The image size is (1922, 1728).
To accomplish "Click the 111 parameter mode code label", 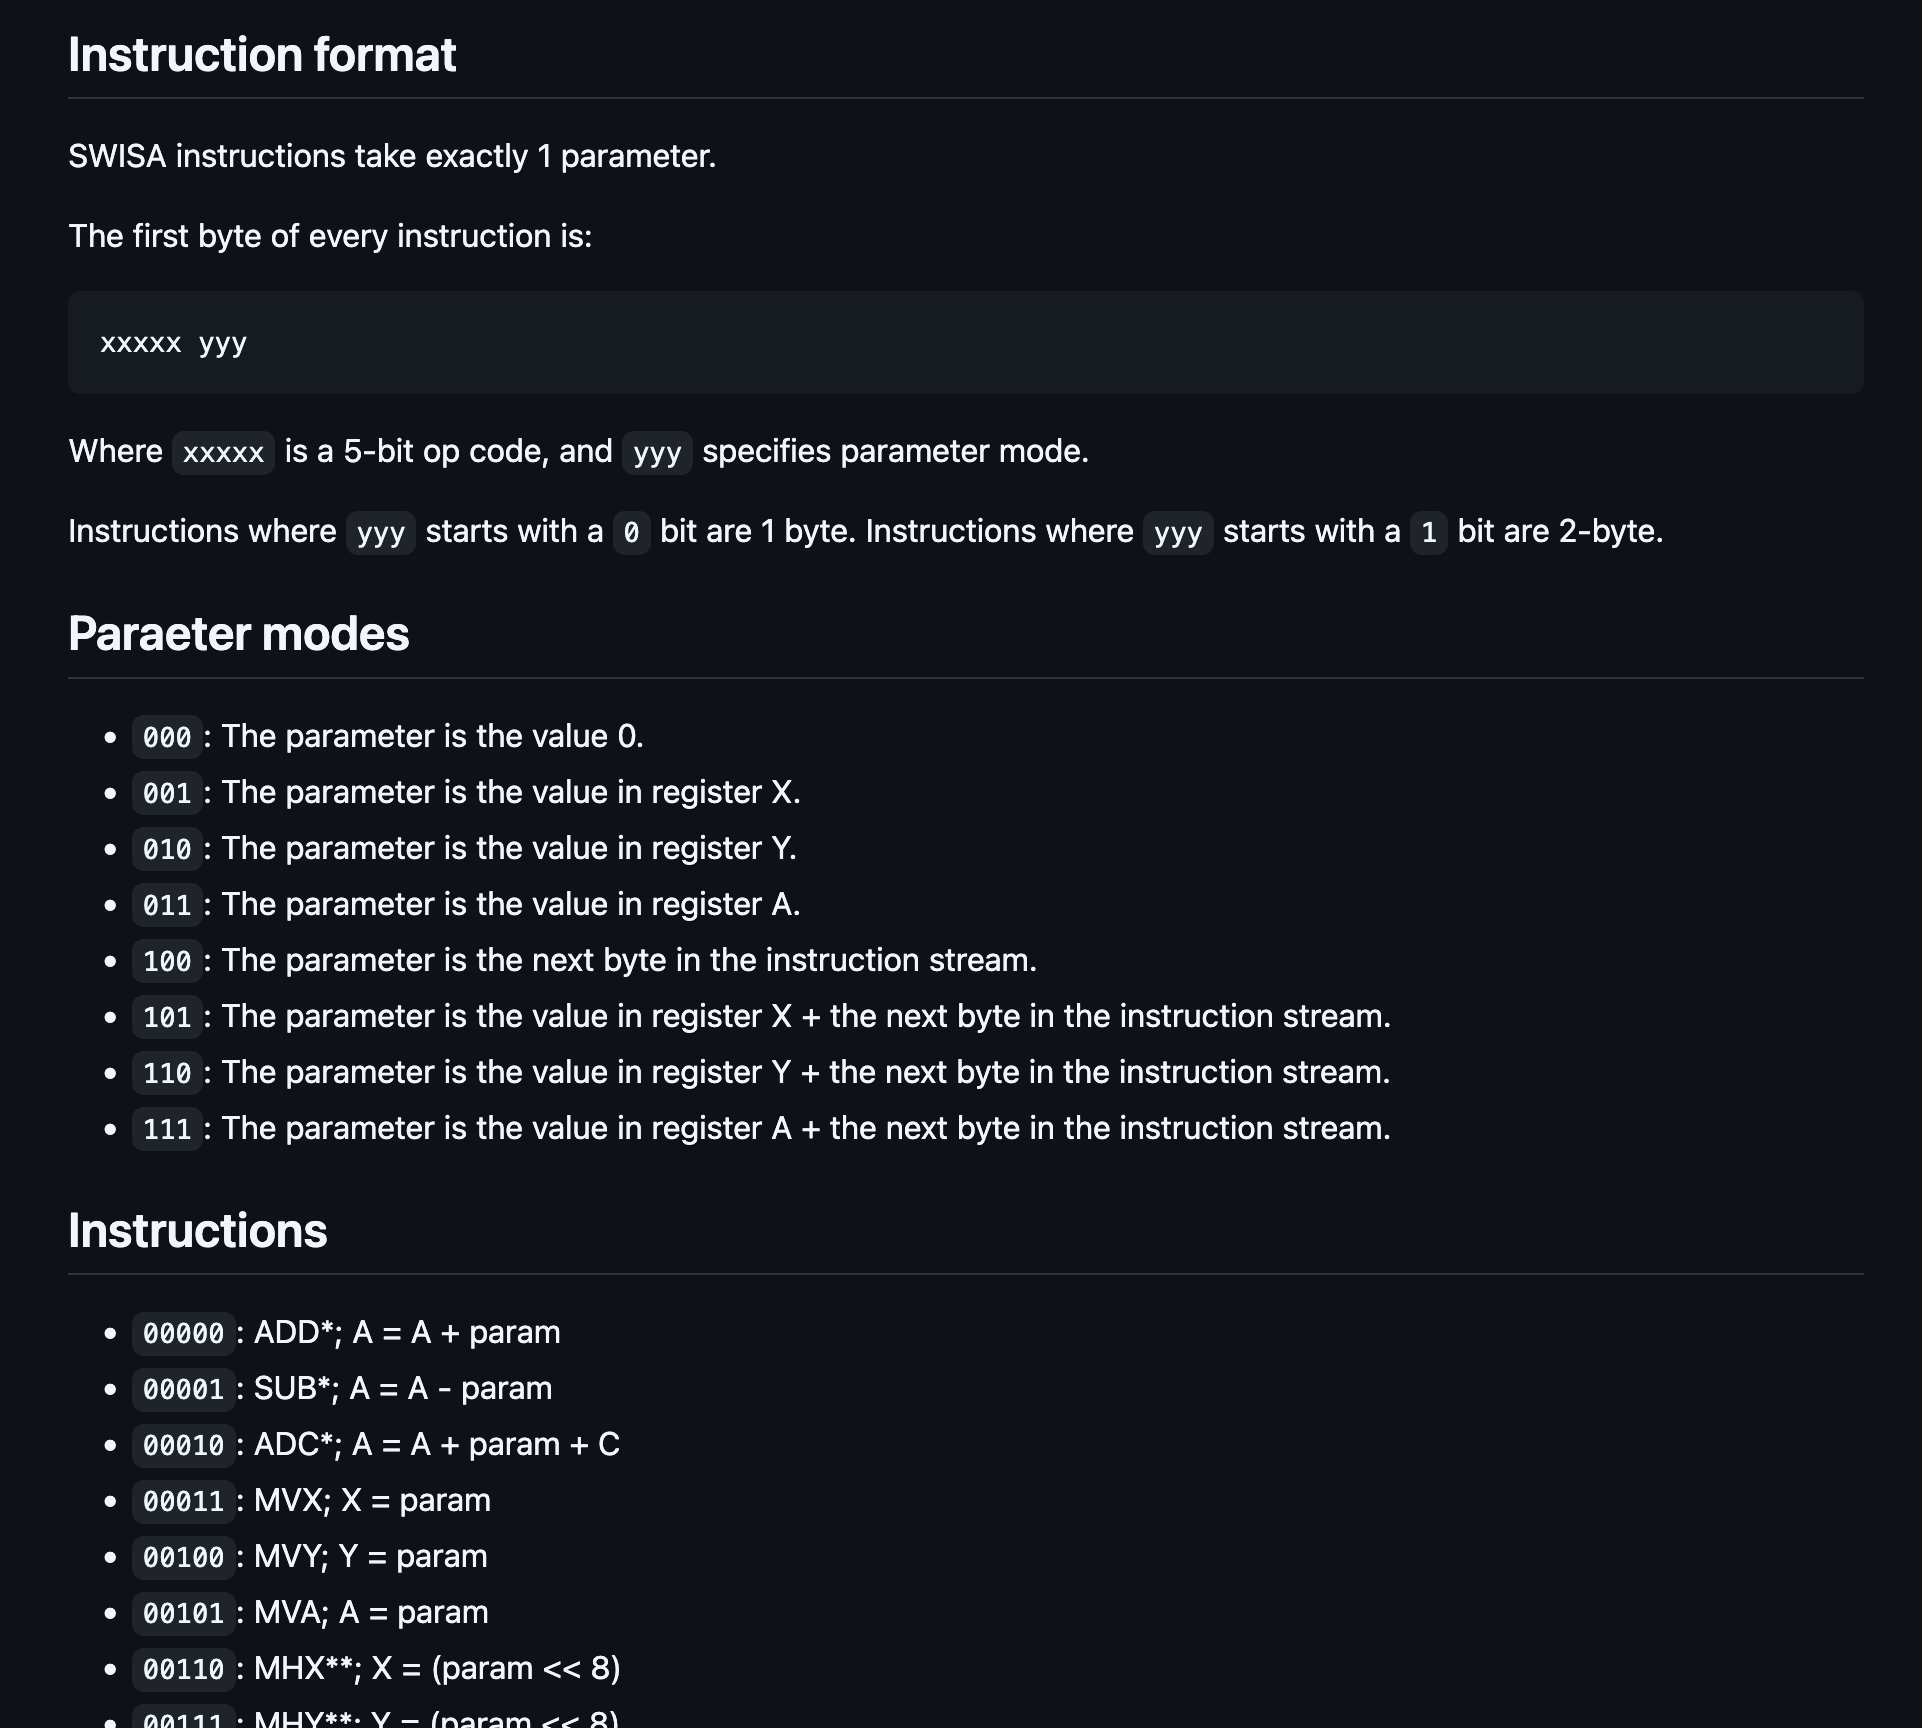I will point(167,1129).
